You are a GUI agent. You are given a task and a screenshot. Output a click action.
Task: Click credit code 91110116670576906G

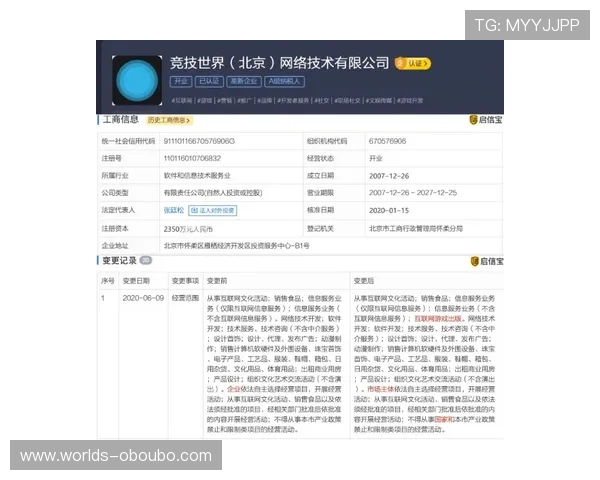199,141
